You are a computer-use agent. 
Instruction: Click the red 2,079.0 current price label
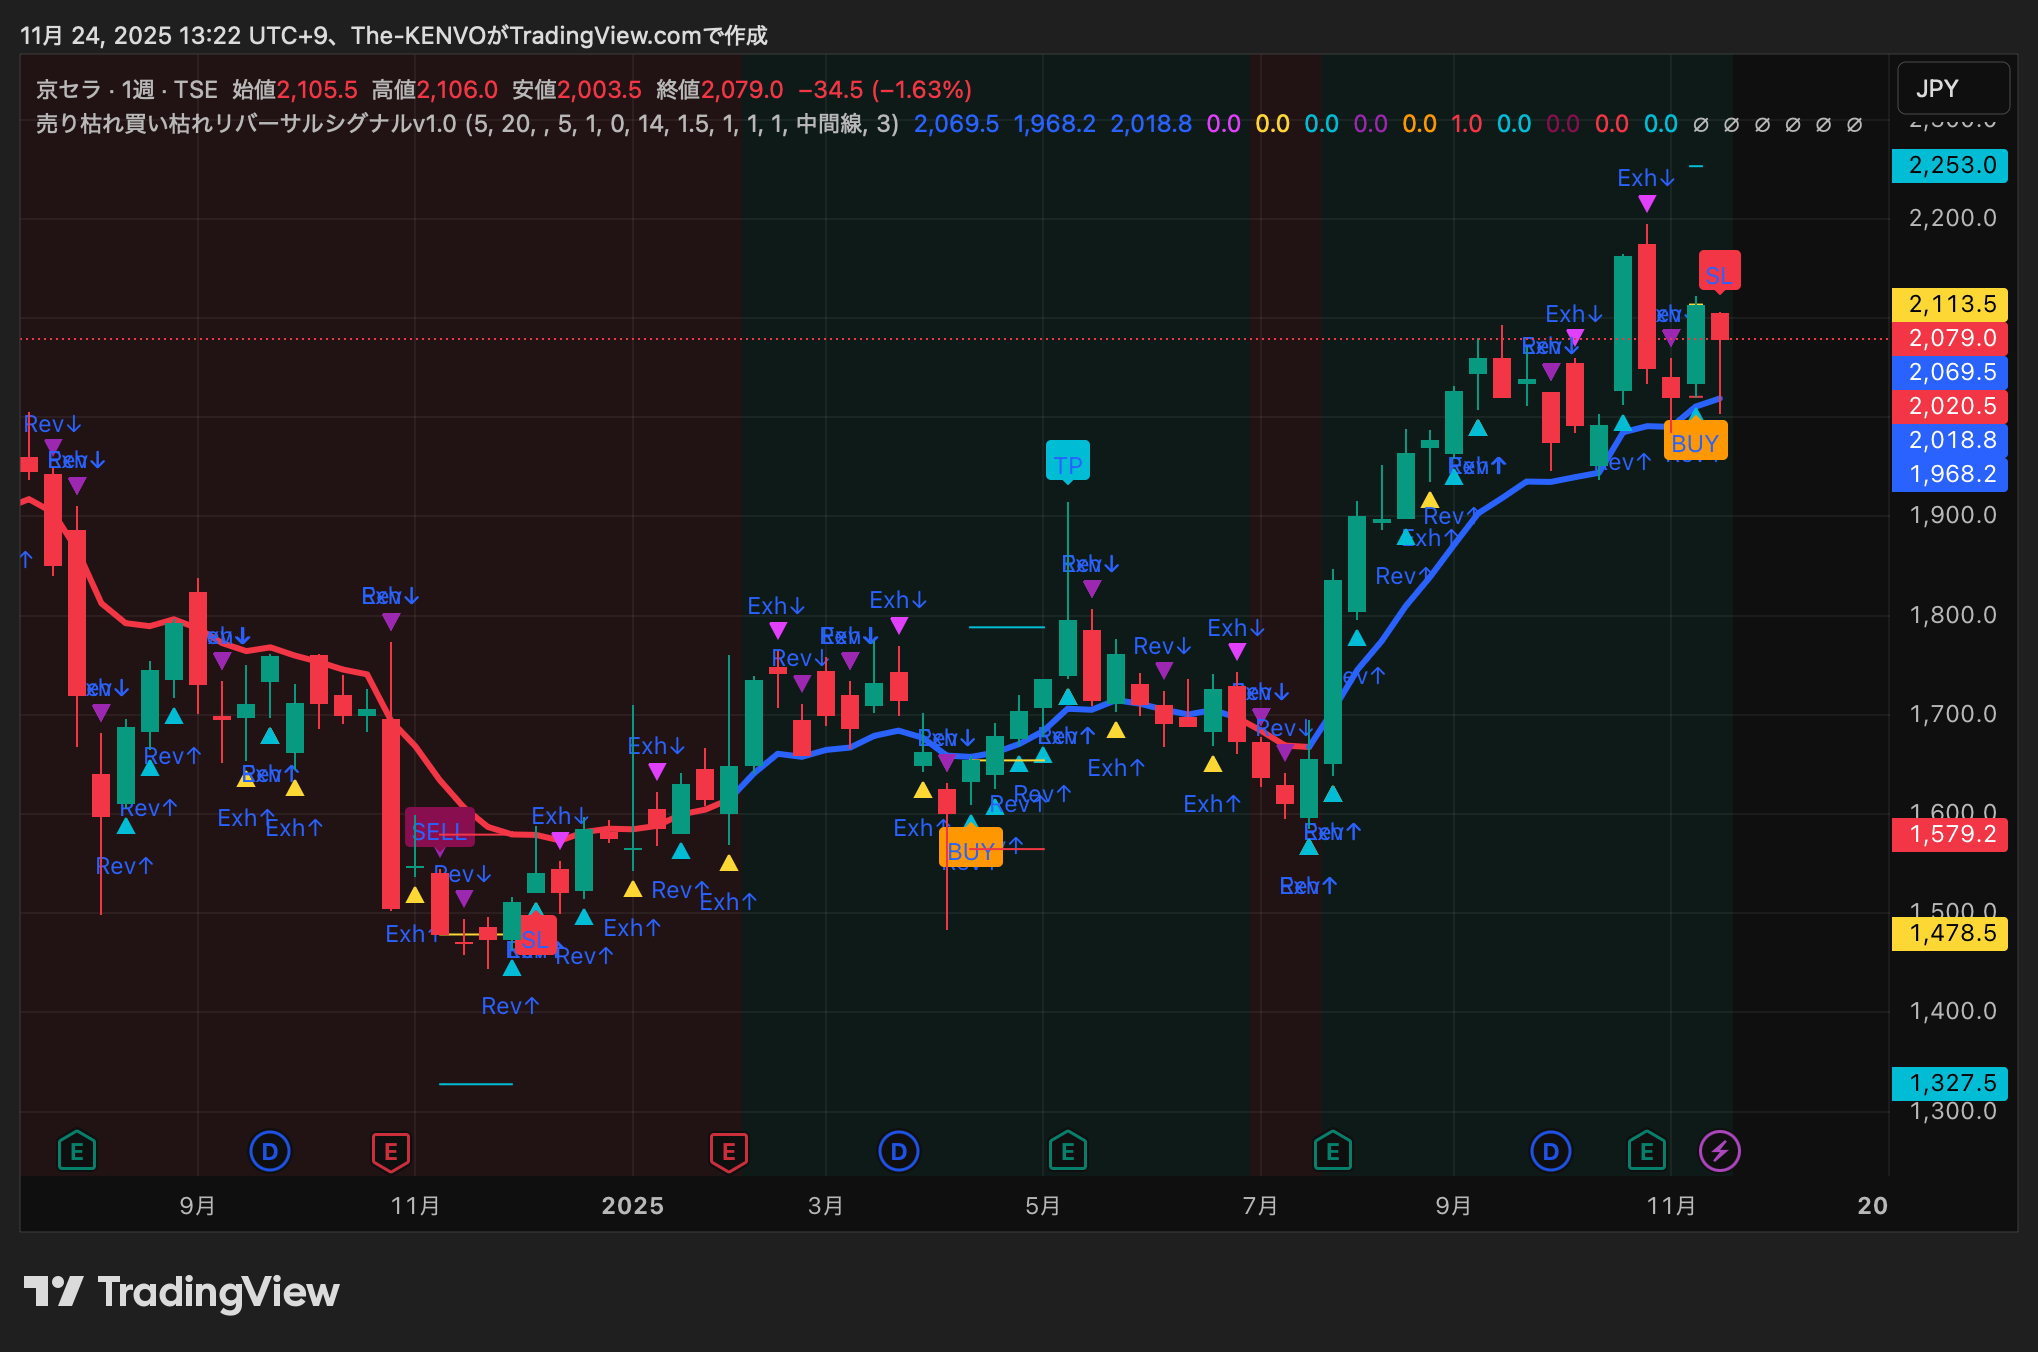[1951, 338]
